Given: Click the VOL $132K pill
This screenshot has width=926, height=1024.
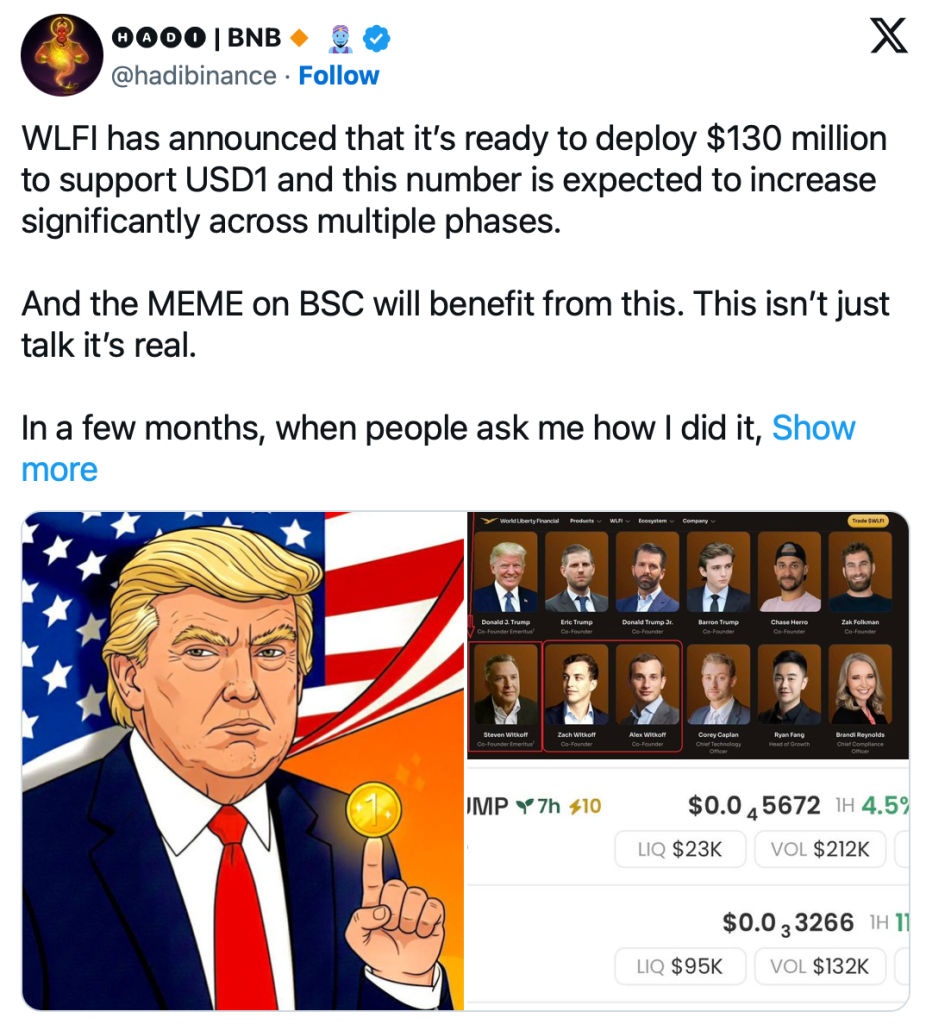Looking at the screenshot, I should coord(820,966).
